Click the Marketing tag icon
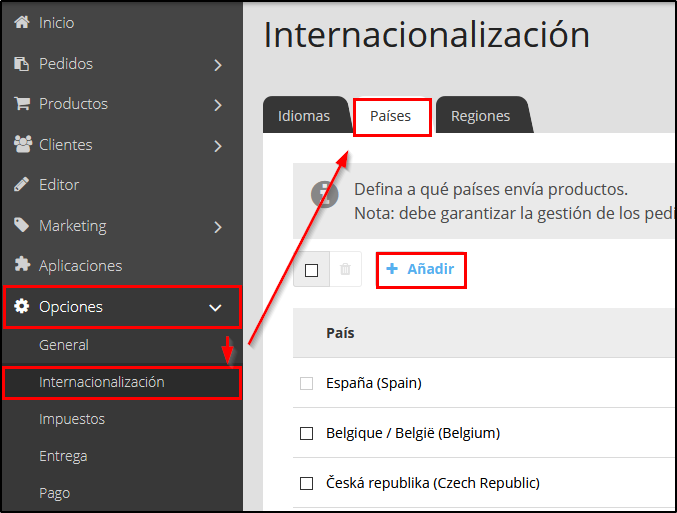The height and width of the screenshot is (513, 677). point(22,226)
